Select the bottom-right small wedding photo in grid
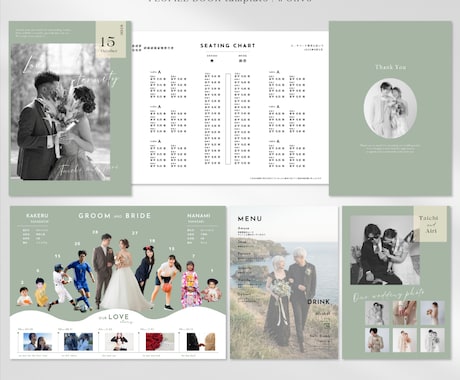 point(432,340)
